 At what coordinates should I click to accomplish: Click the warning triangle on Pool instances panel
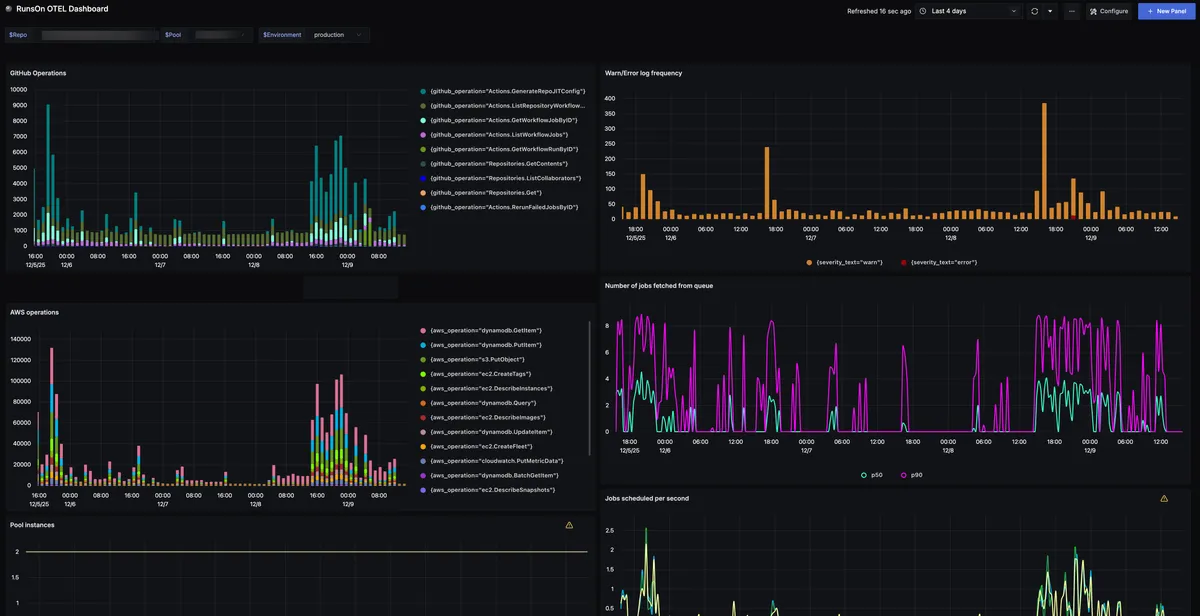click(569, 524)
